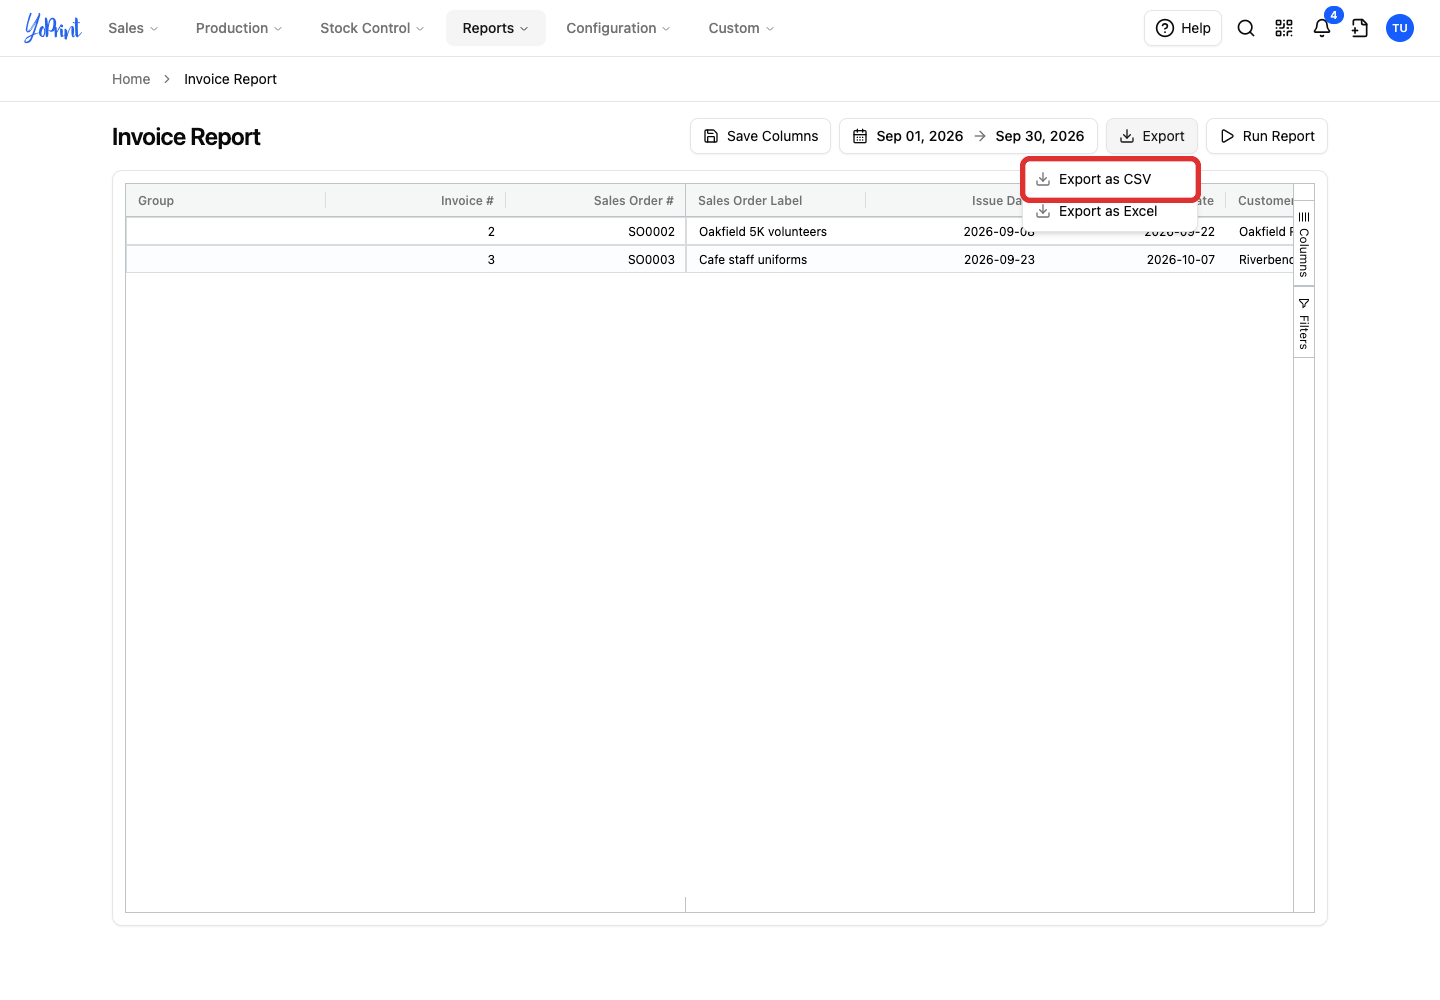The image size is (1440, 1000).
Task: Choose Export as CSV
Action: pyautogui.click(x=1110, y=179)
